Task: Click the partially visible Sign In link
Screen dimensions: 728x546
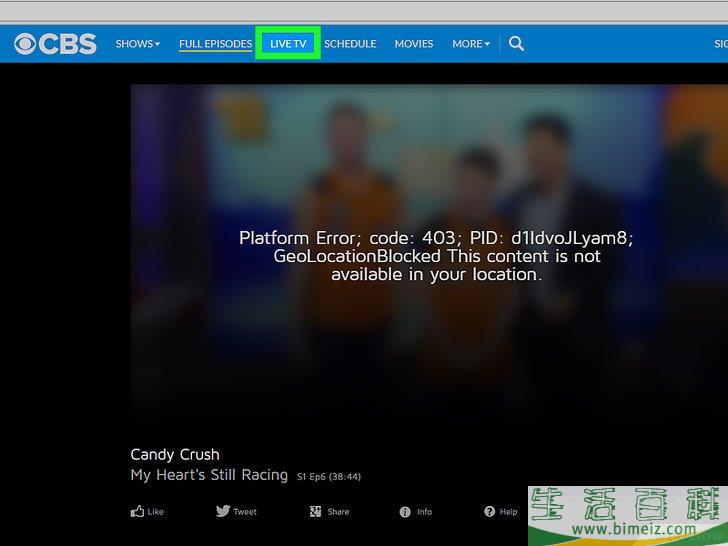Action: [720, 44]
